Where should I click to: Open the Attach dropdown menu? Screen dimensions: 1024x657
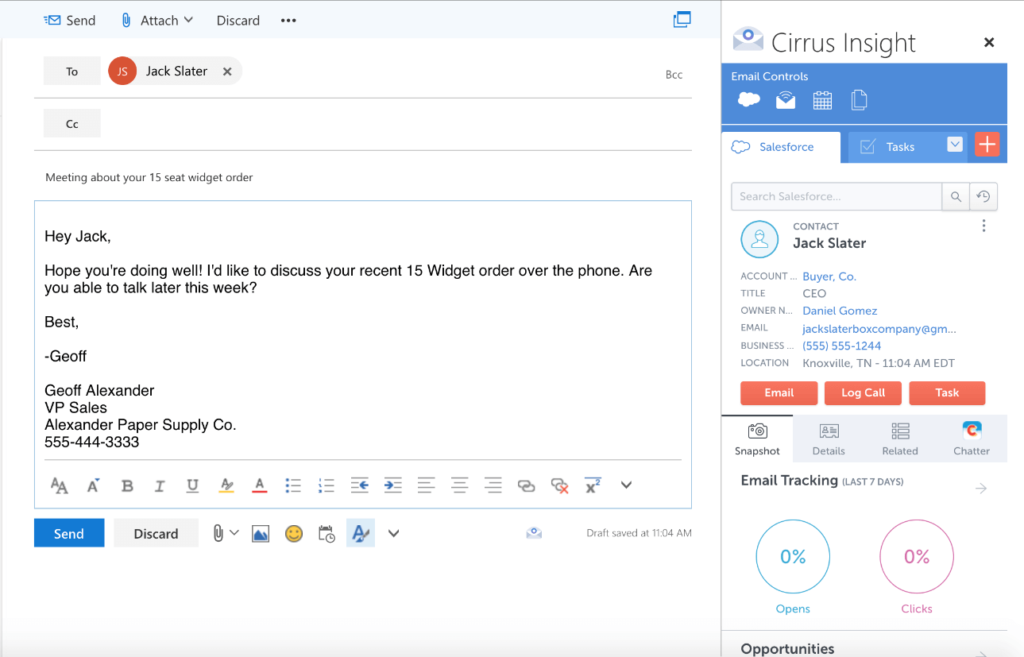point(157,20)
